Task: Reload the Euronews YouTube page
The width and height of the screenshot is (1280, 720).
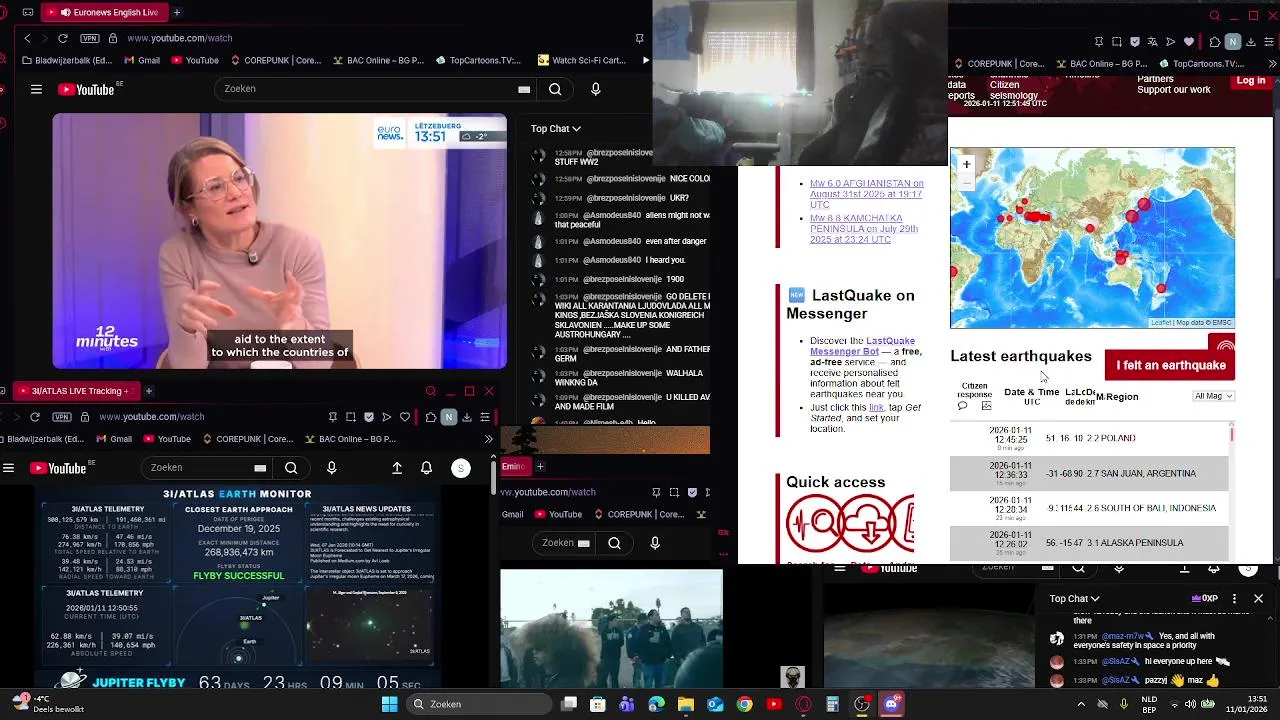Action: [63, 38]
